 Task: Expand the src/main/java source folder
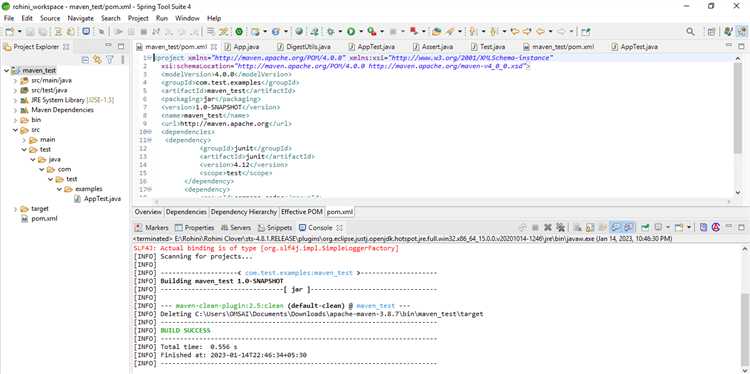16,80
